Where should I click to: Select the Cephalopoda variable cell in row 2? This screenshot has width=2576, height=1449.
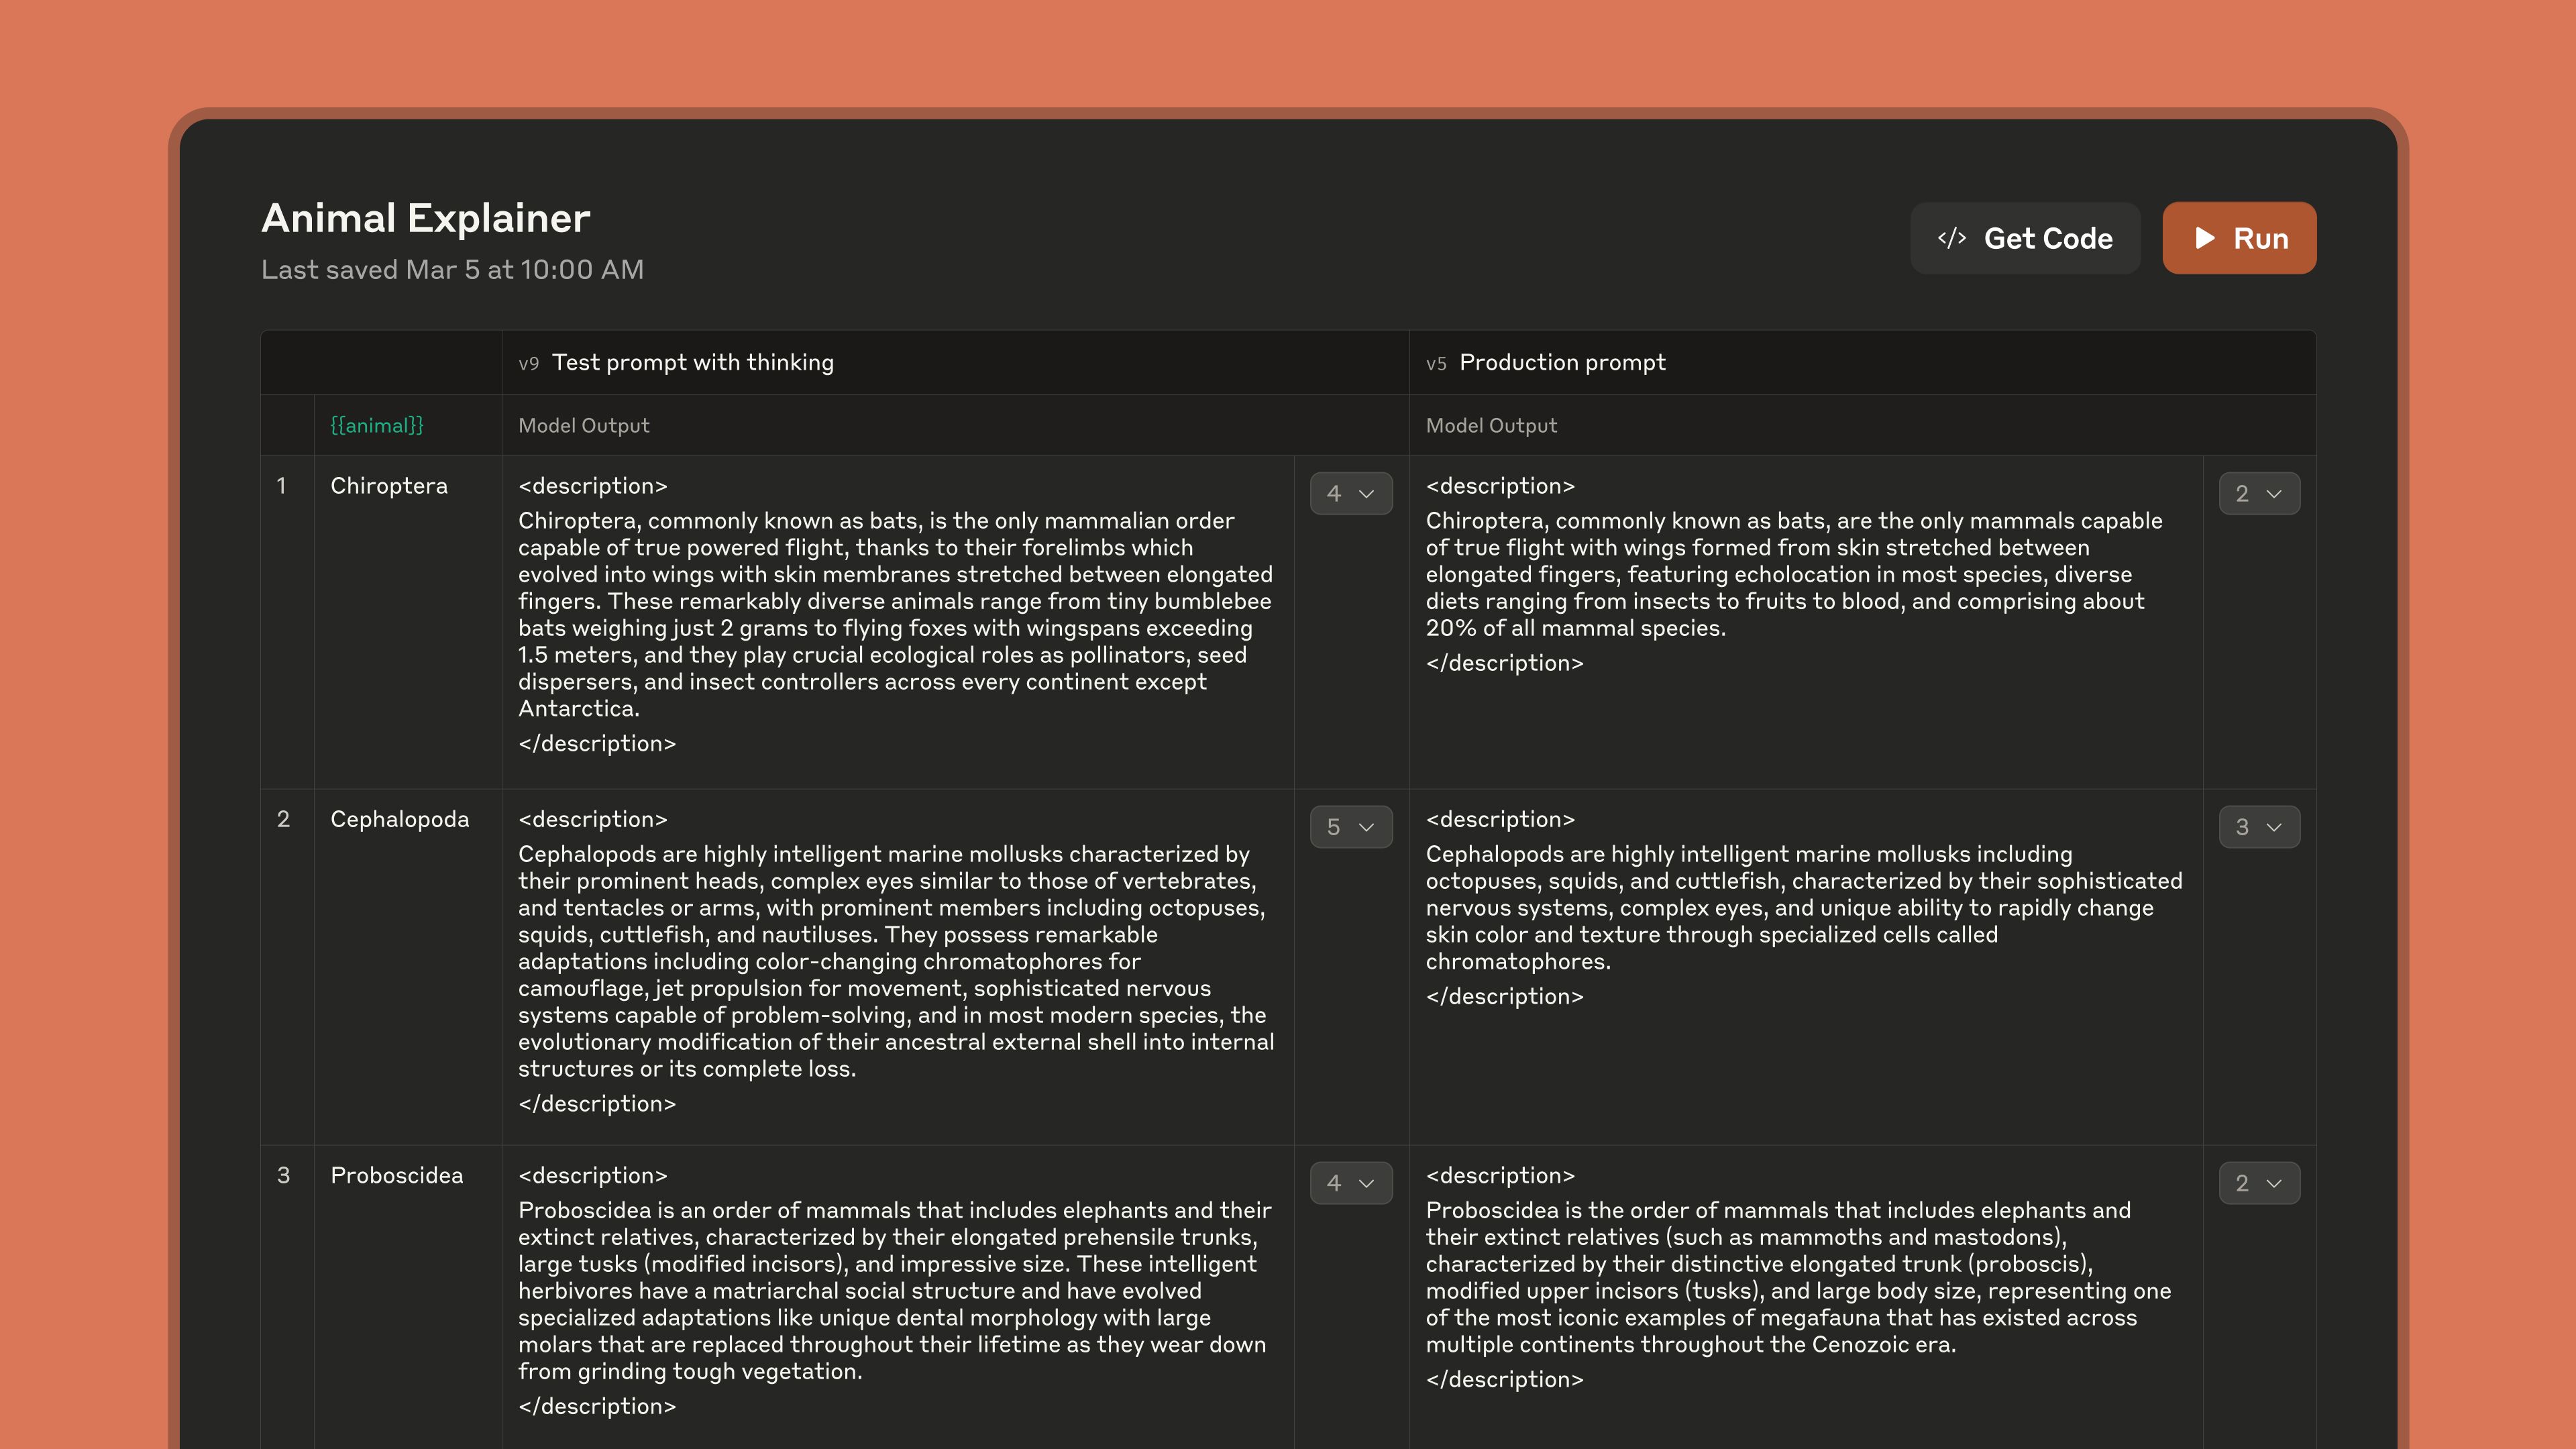coord(399,819)
